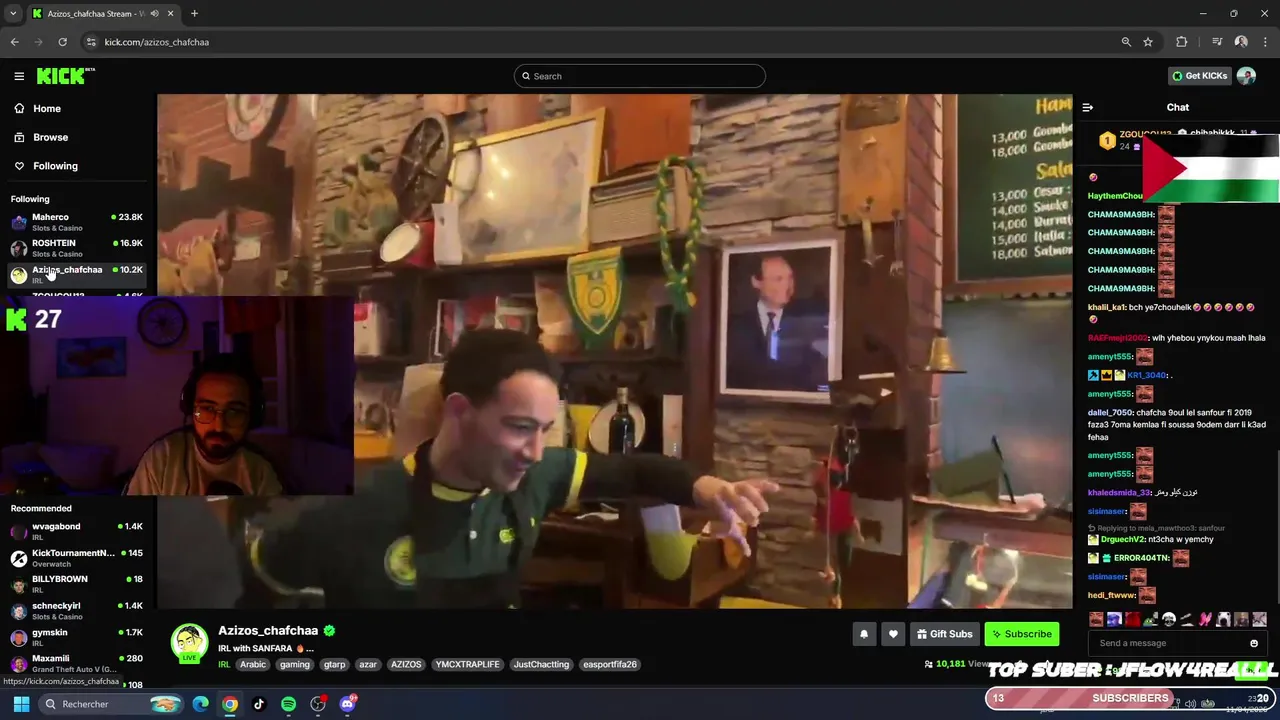The image size is (1280, 720).
Task: Click hedi_ftwww username in chat
Action: click(1112, 596)
